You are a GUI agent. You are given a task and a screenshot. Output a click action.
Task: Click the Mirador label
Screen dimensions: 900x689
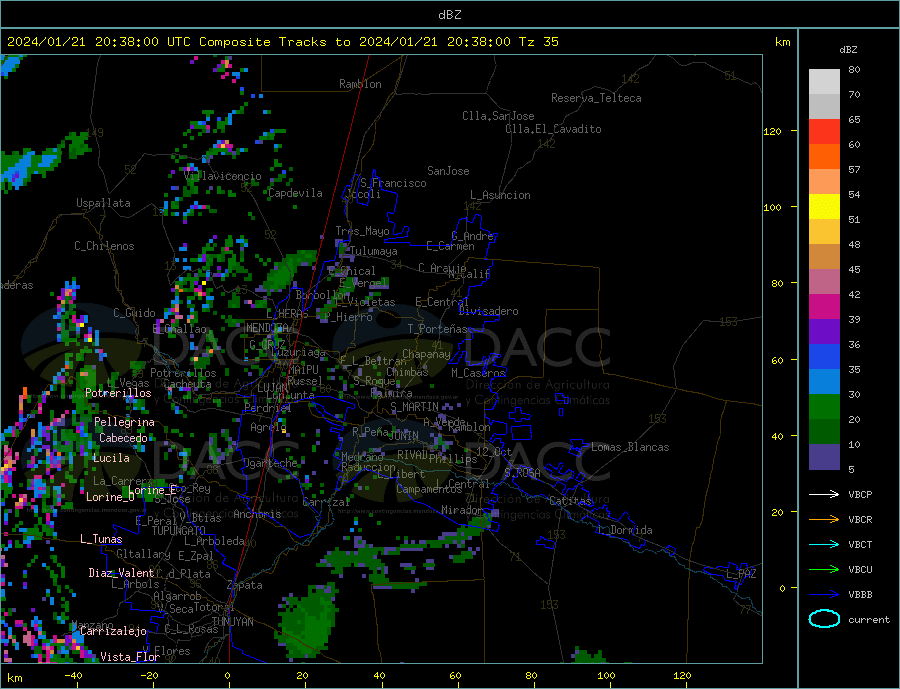462,510
